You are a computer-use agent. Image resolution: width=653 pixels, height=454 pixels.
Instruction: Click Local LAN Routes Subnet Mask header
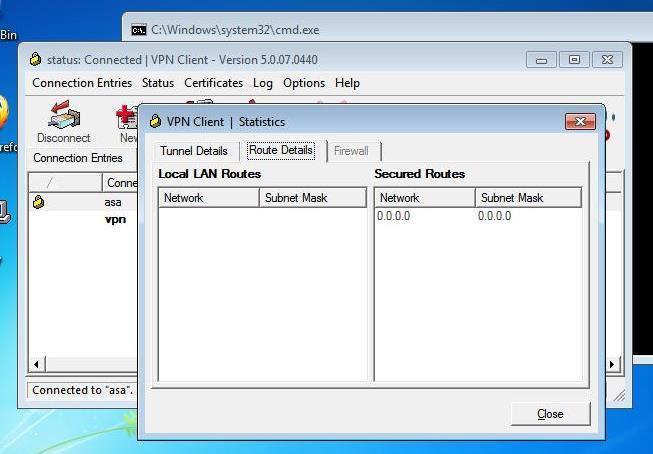pos(313,198)
